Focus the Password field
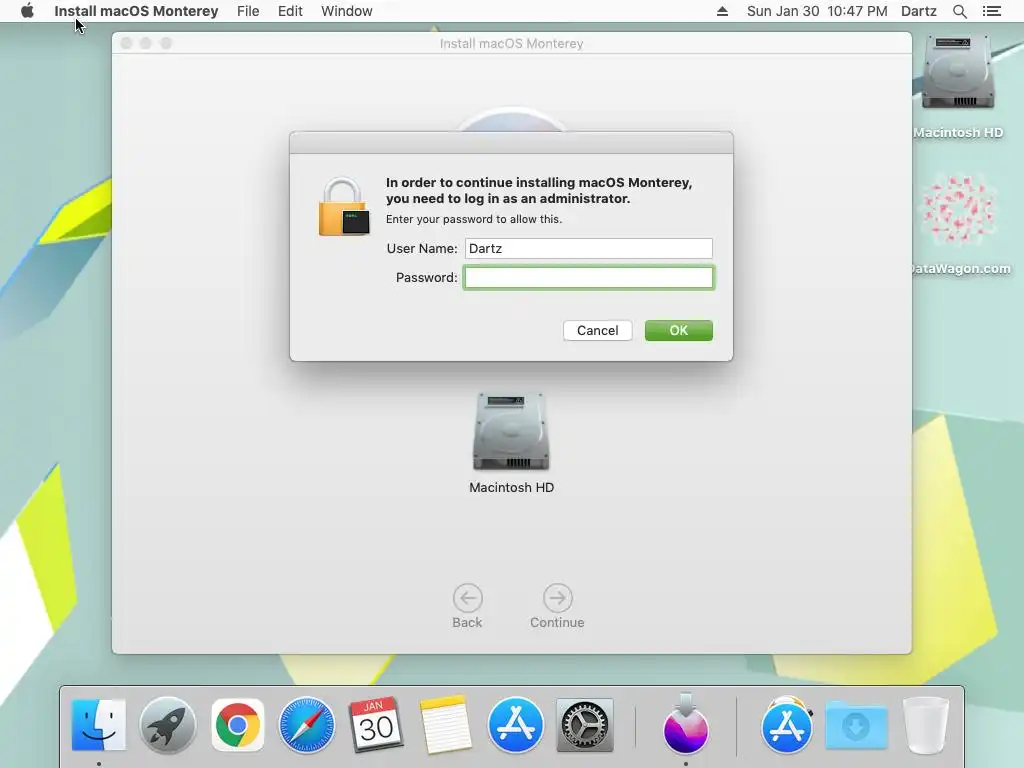 point(588,278)
